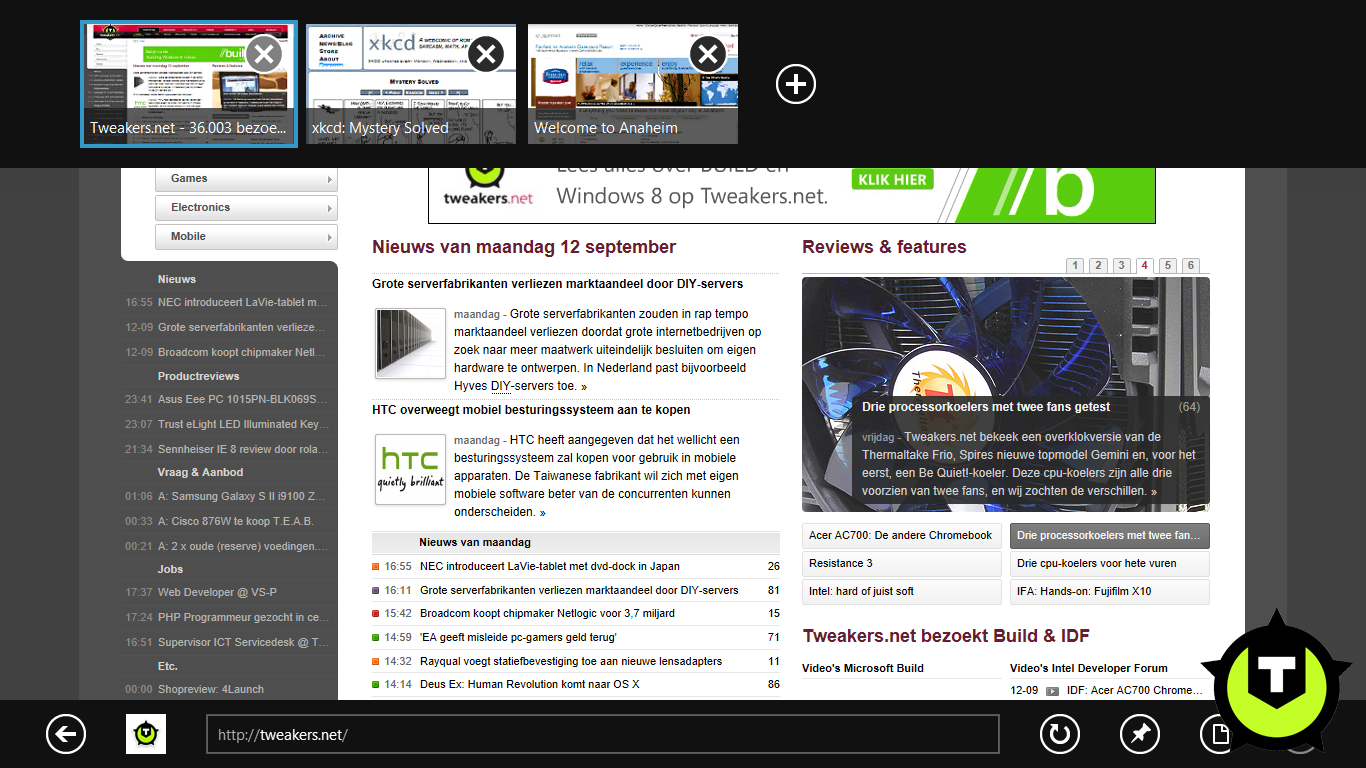Open sidebar ad 'A: Samsung Galaxy S II i9100'
Image resolution: width=1366 pixels, height=768 pixels.
[x=242, y=497]
